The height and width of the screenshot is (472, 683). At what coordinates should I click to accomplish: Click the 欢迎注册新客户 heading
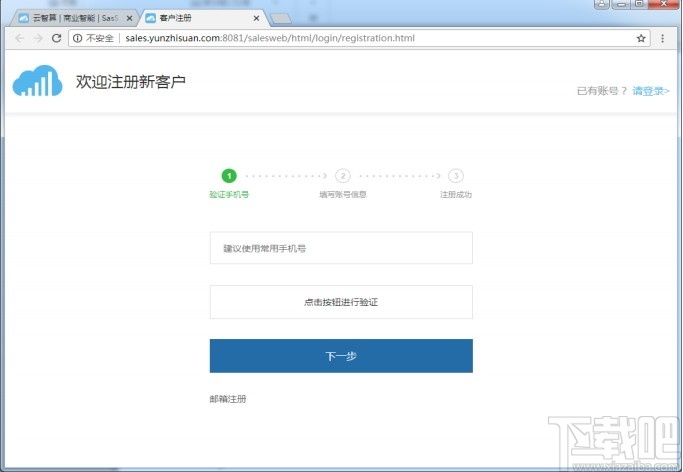click(131, 81)
